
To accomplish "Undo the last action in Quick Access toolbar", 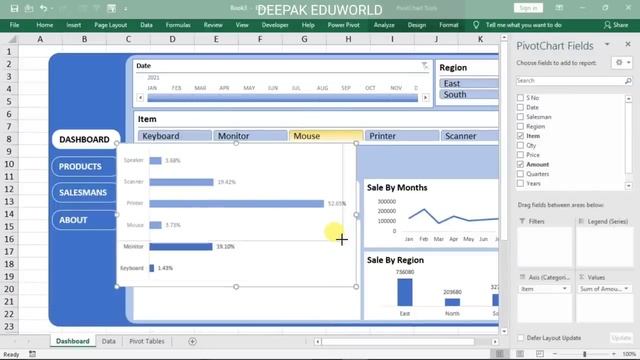I will click(43, 8).
